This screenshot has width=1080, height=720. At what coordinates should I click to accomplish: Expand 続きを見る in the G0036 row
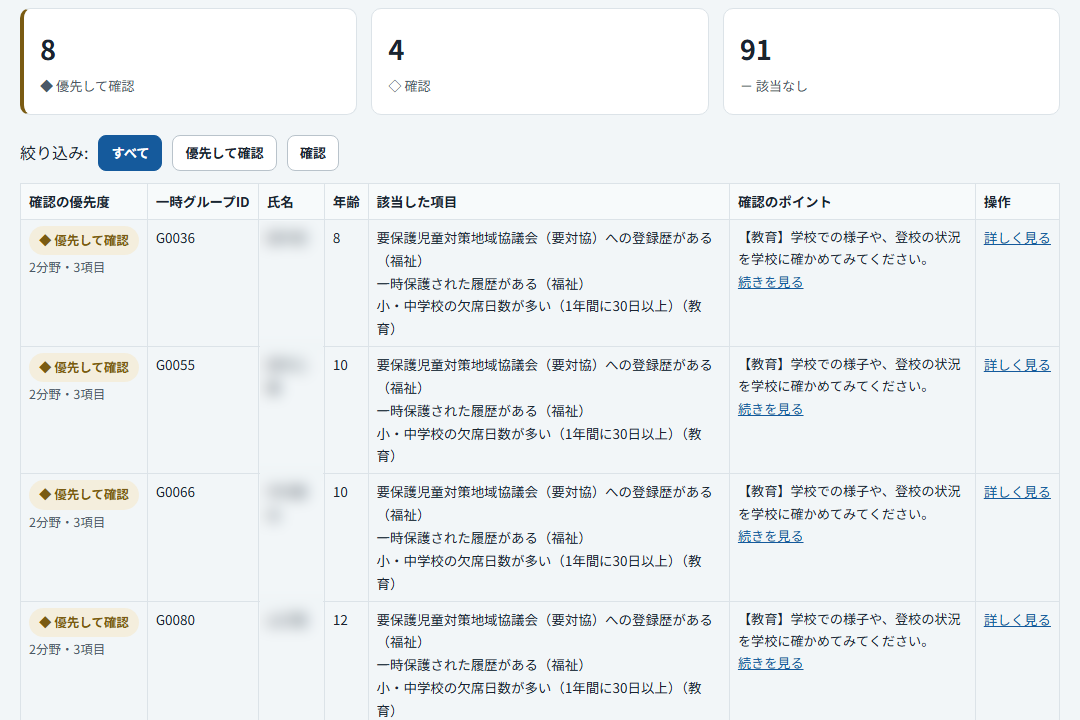click(770, 282)
